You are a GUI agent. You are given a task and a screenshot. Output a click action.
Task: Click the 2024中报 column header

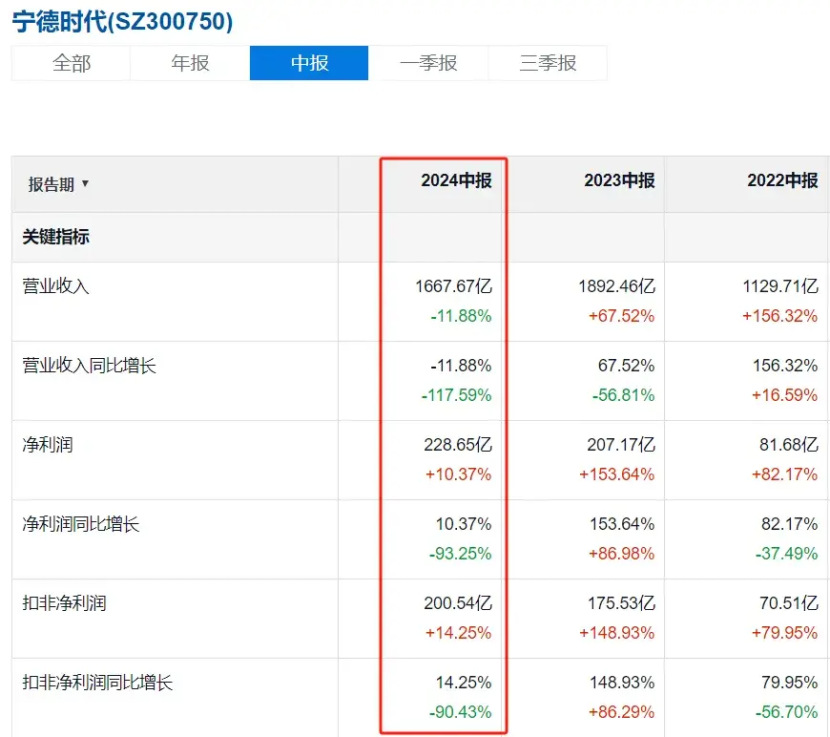click(456, 181)
